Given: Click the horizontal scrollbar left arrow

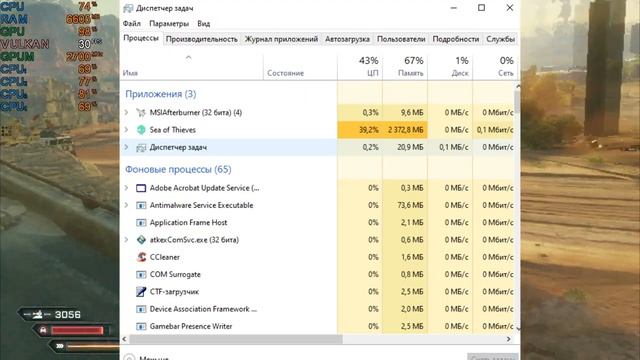Looking at the screenshot, I should 124,339.
